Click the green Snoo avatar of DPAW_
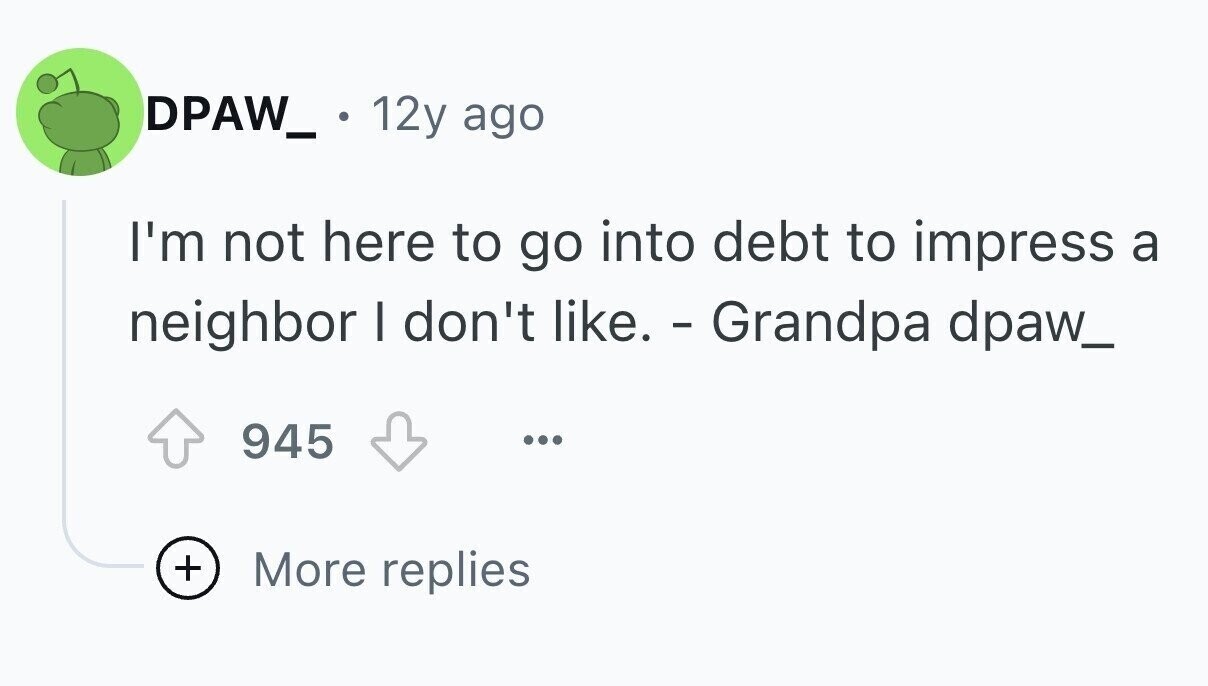Screen dimensions: 1208x686 (x=80, y=113)
